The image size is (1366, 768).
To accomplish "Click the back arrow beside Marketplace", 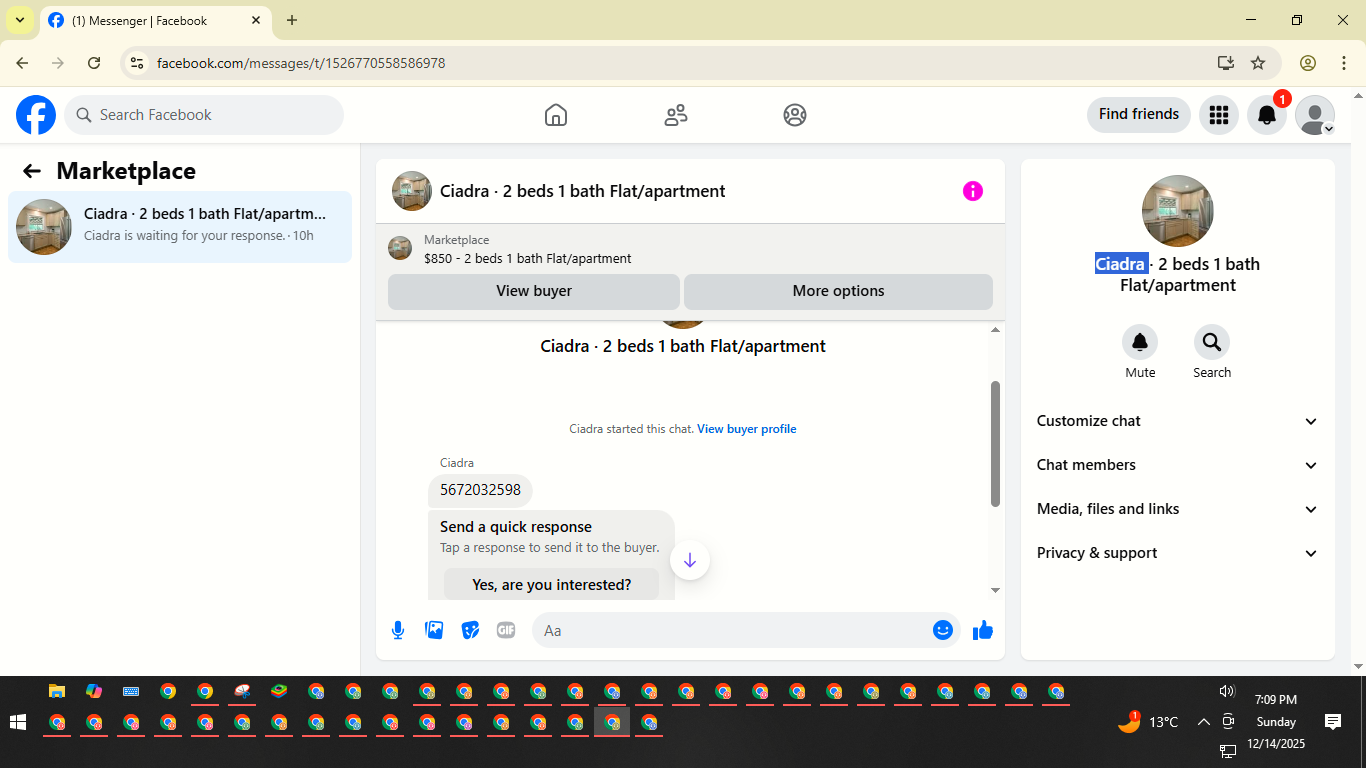I will pyautogui.click(x=32, y=171).
